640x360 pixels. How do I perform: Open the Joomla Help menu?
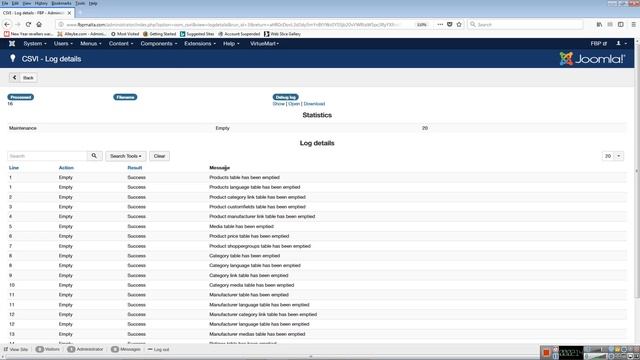tap(231, 43)
